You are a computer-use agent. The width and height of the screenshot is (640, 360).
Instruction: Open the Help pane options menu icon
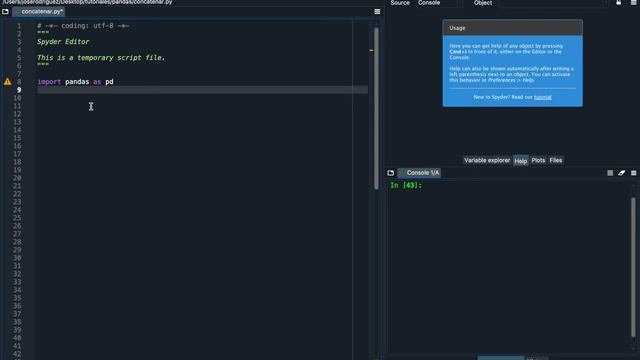(633, 2)
